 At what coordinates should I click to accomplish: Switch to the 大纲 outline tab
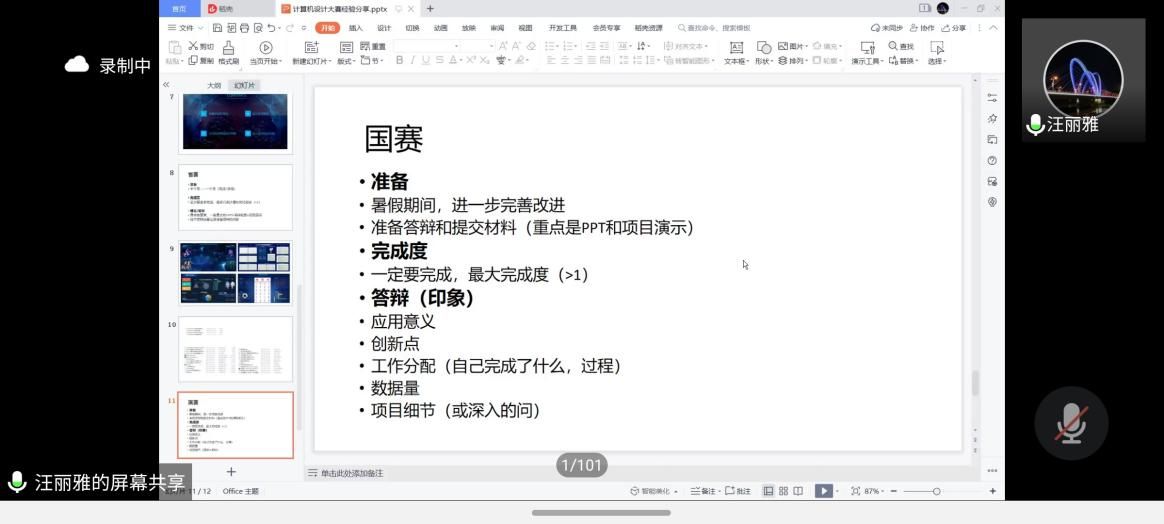[214, 85]
